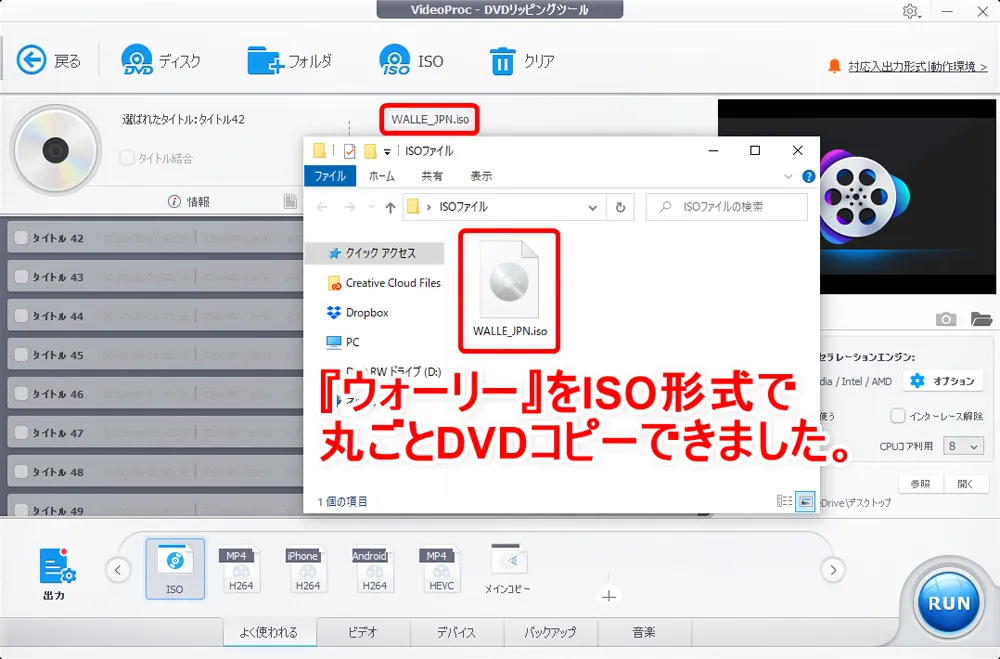This screenshot has height=659, width=1000.
Task: Go back with the 戻る button
Action: tap(48, 61)
